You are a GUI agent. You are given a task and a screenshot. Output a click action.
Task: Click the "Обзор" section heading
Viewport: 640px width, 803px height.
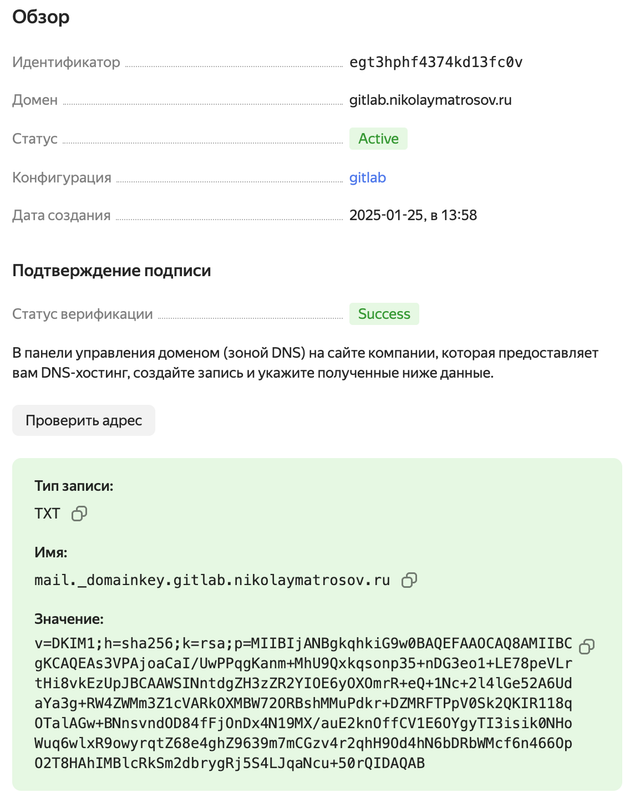click(41, 17)
